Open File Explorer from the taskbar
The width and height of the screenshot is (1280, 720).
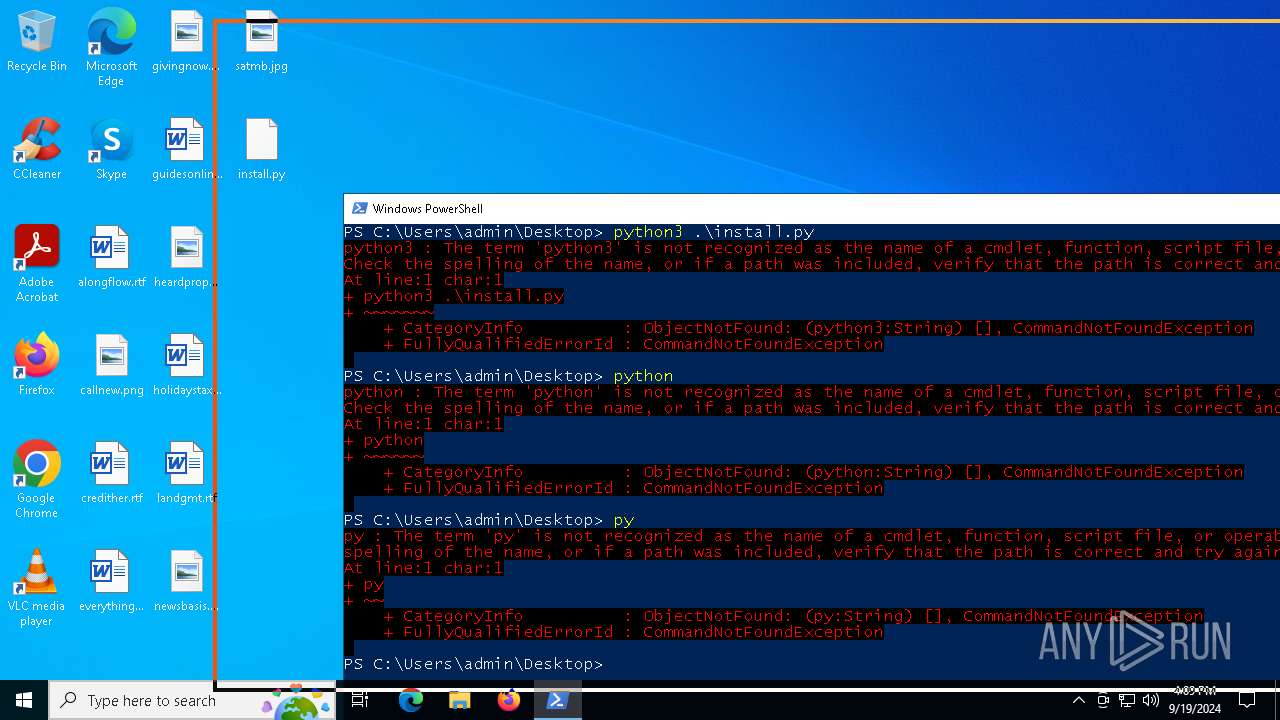coord(459,700)
